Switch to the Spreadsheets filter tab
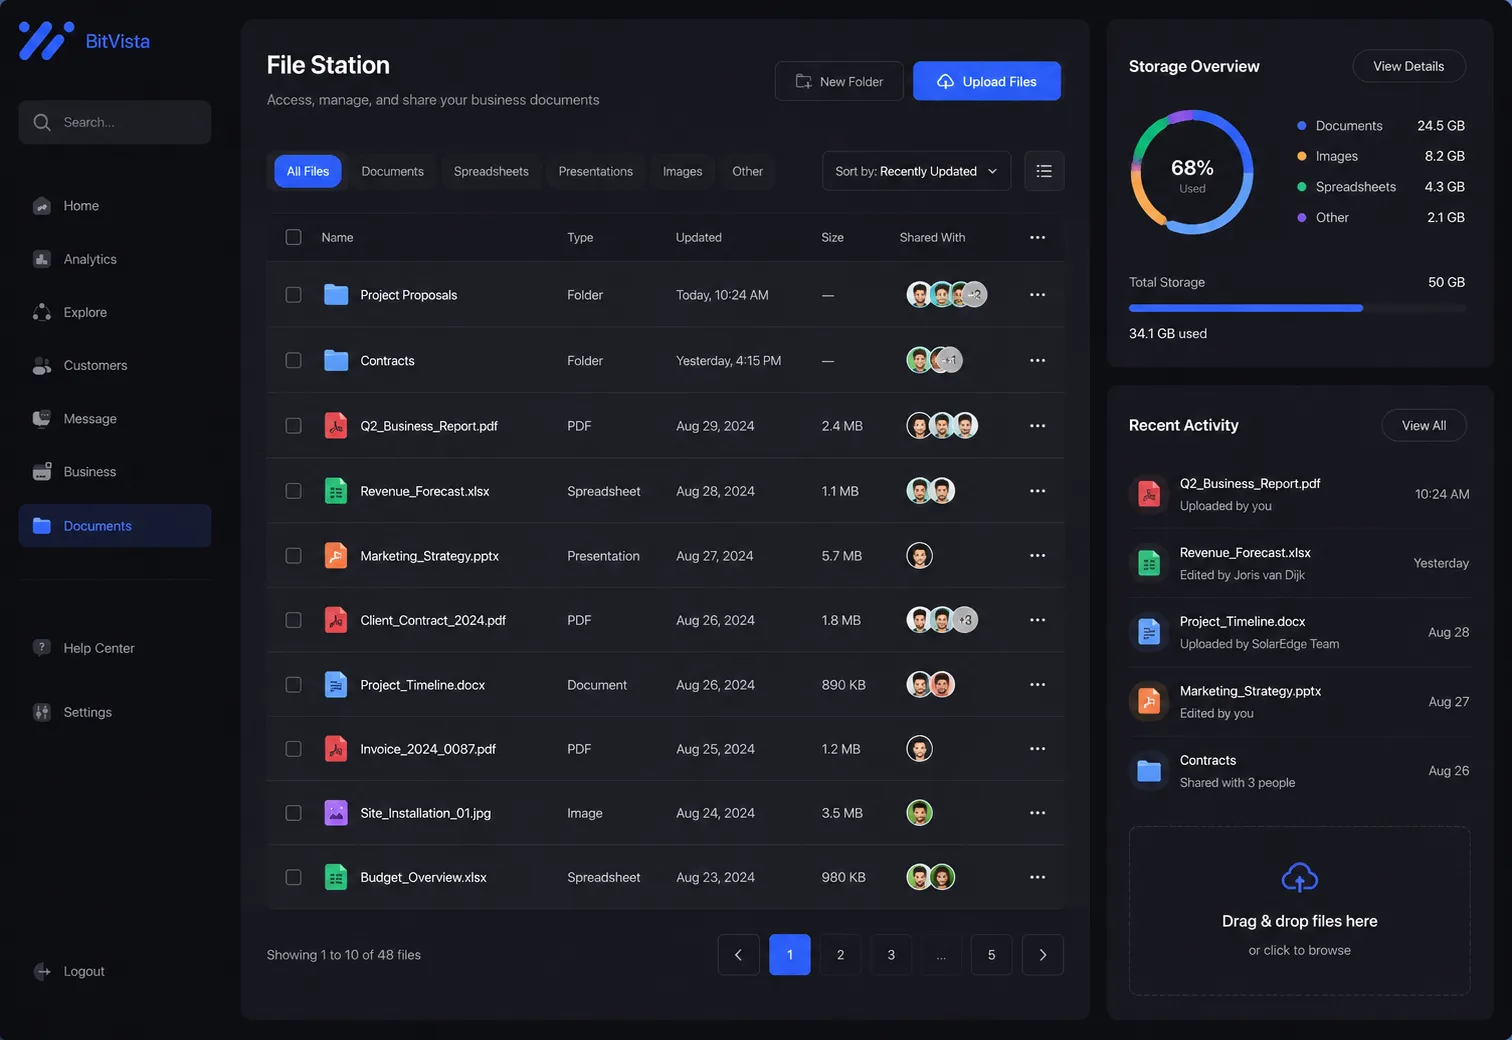 point(491,171)
